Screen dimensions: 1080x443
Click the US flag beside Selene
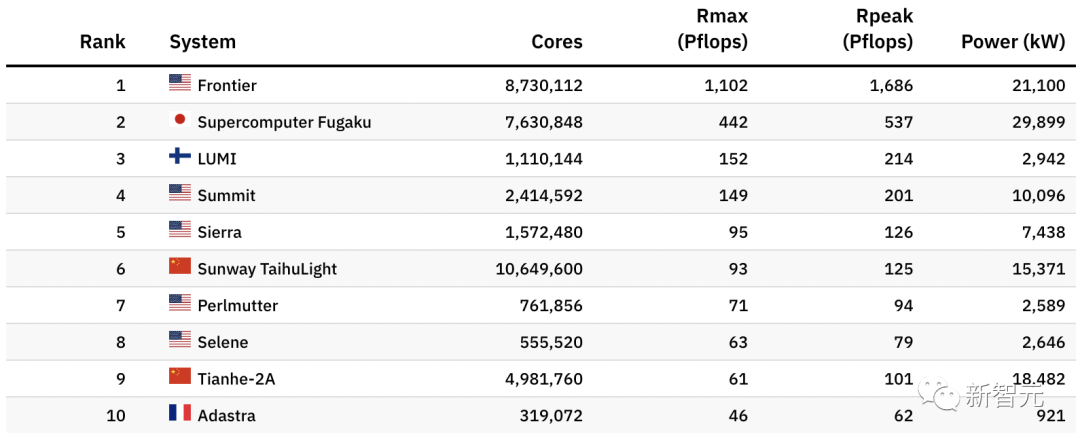click(x=180, y=340)
